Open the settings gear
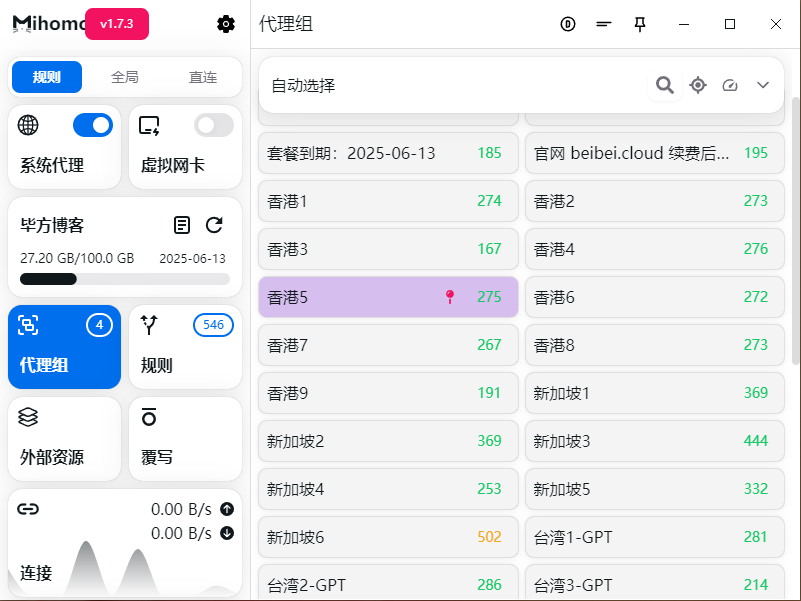801x601 pixels. (226, 24)
